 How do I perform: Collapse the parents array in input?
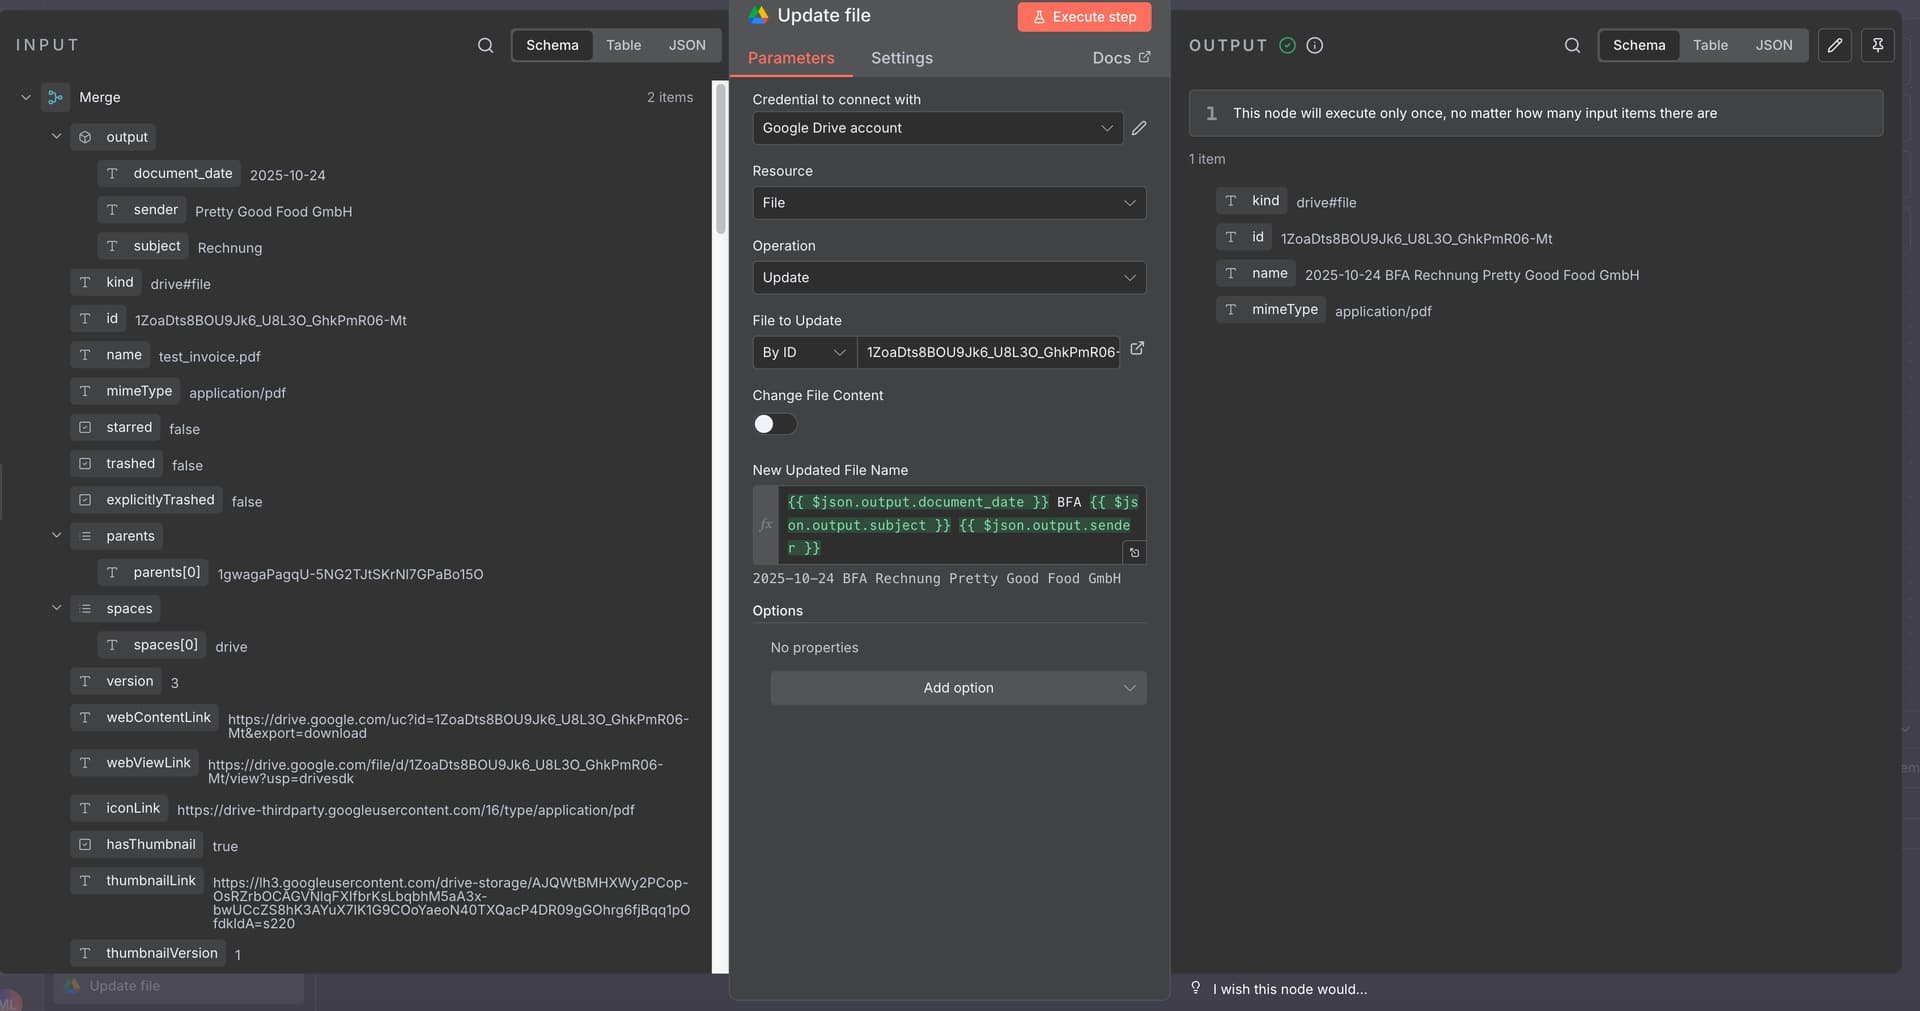[x=56, y=536]
